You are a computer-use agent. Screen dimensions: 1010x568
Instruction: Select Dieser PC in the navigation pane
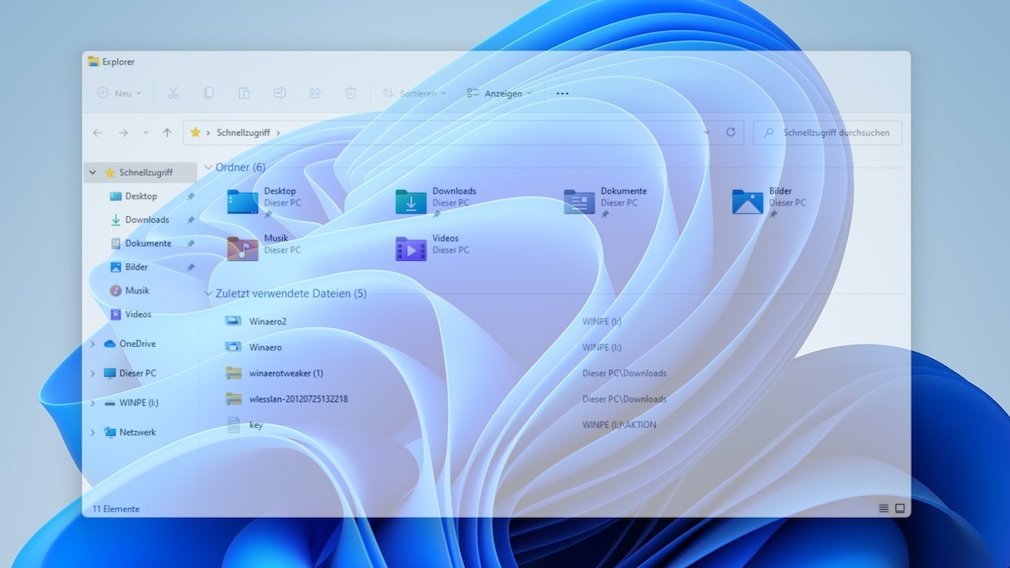coord(137,374)
